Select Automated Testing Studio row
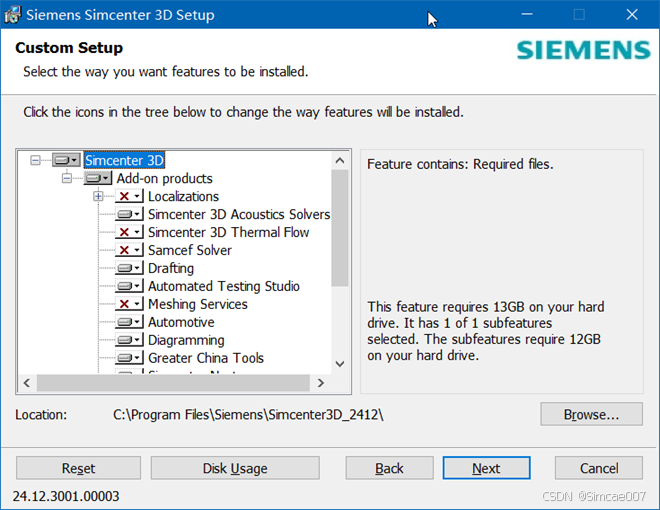Image resolution: width=660 pixels, height=510 pixels. point(224,286)
